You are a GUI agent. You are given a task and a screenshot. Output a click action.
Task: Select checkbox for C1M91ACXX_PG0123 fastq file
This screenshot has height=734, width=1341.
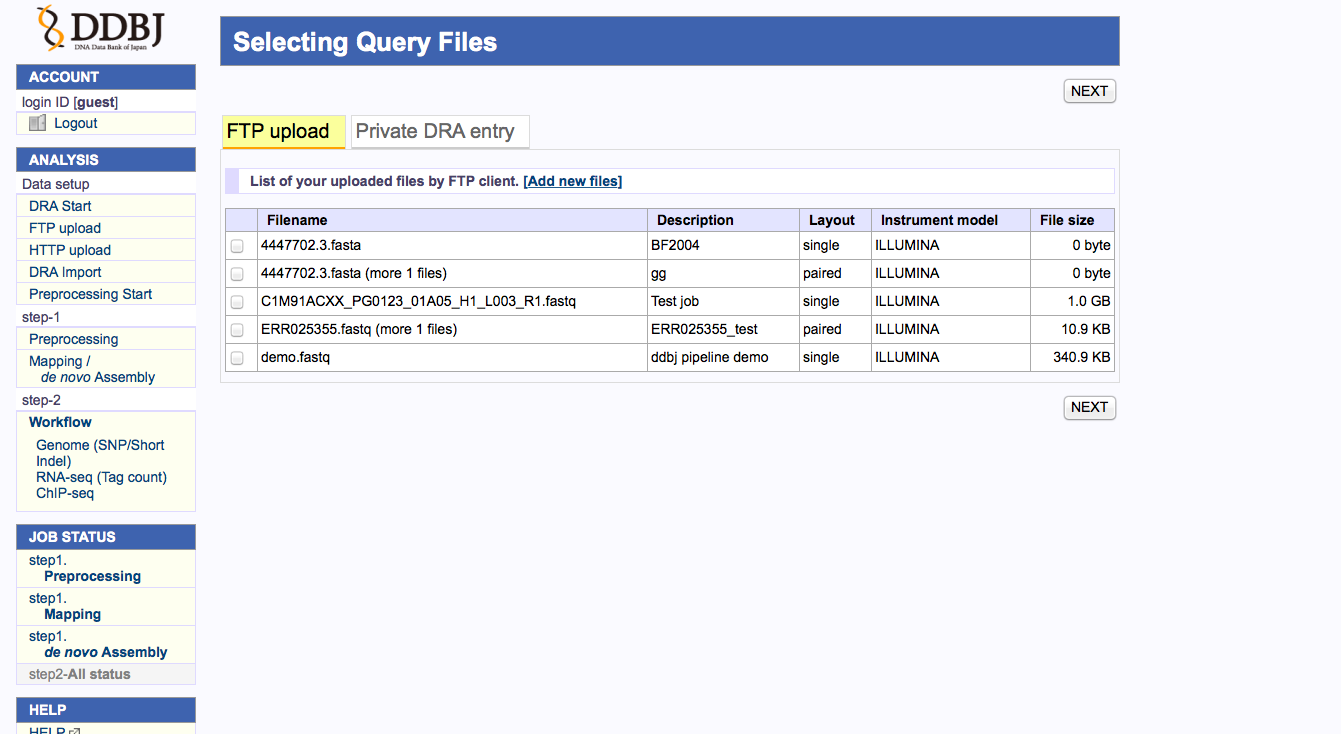click(237, 302)
